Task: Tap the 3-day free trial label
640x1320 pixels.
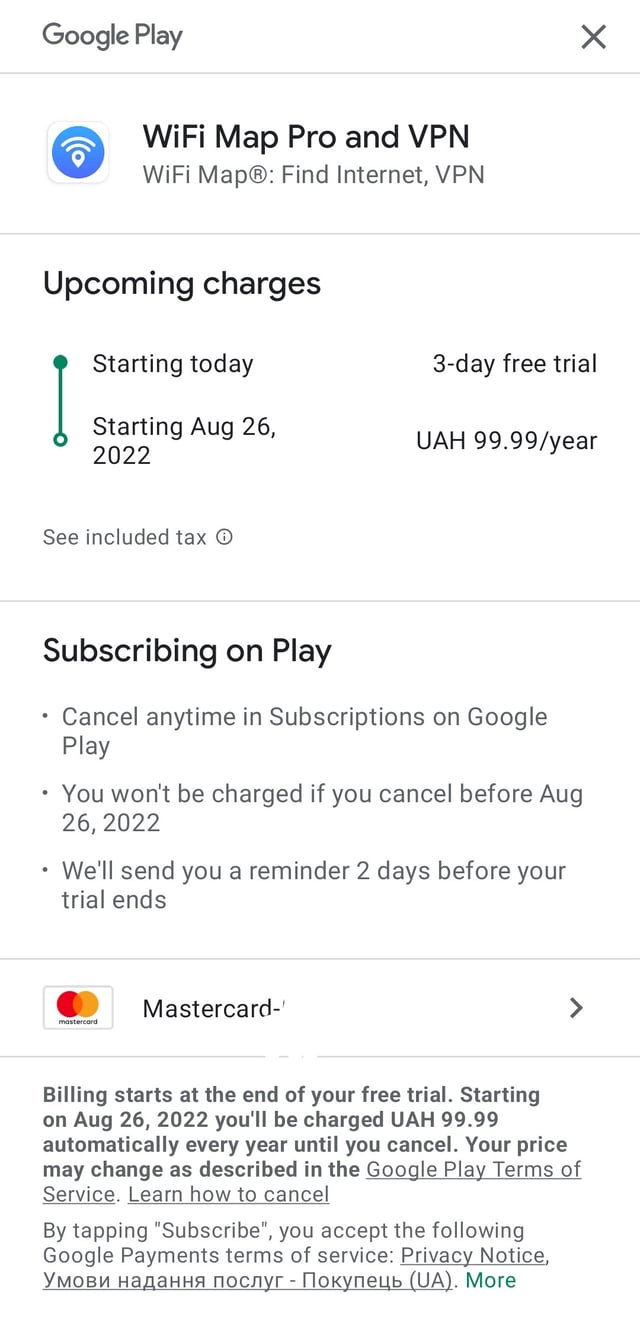Action: [514, 364]
